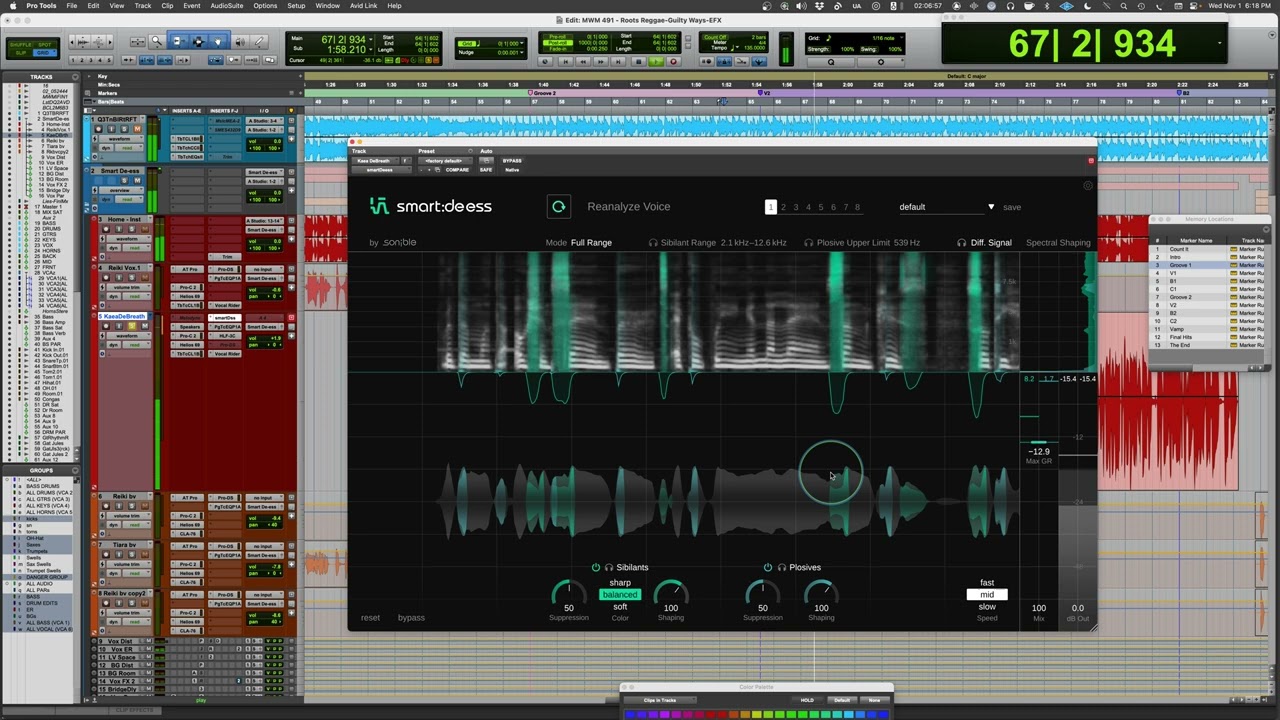The image size is (1280, 720).
Task: Toggle Grid edit mode
Action: click(46, 53)
